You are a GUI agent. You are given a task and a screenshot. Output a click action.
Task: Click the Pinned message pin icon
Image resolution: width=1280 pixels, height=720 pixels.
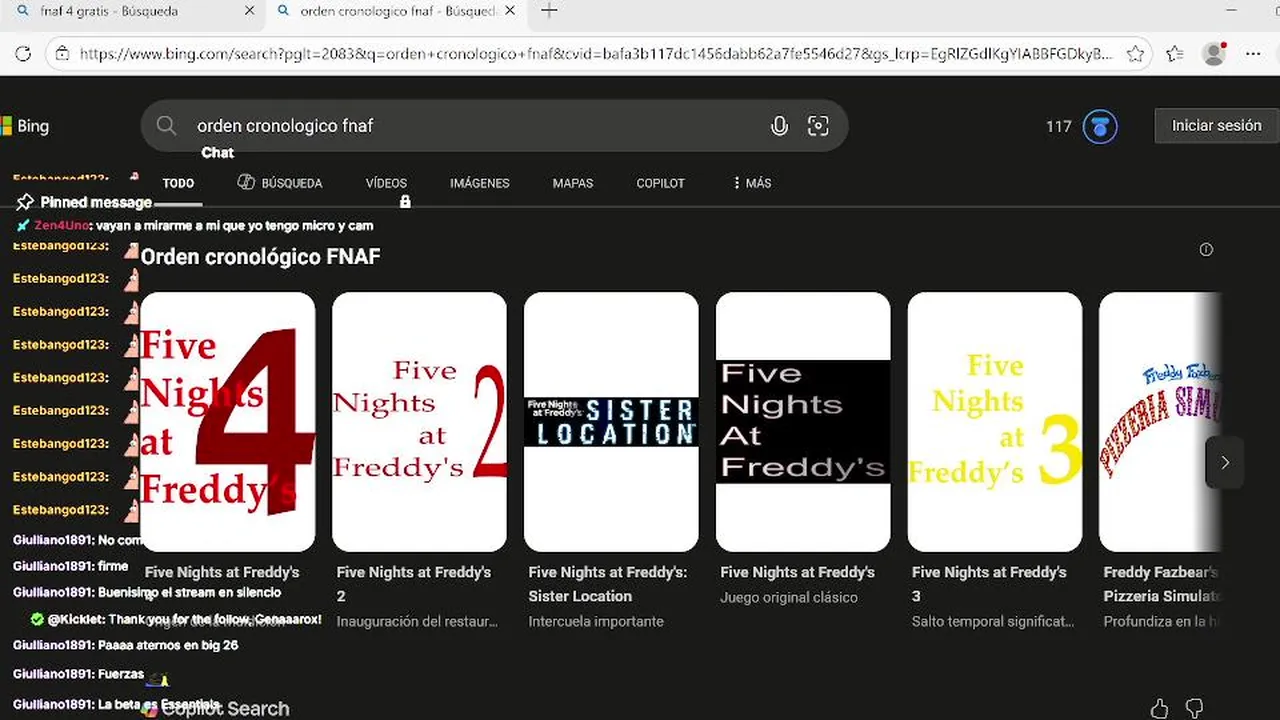[25, 202]
